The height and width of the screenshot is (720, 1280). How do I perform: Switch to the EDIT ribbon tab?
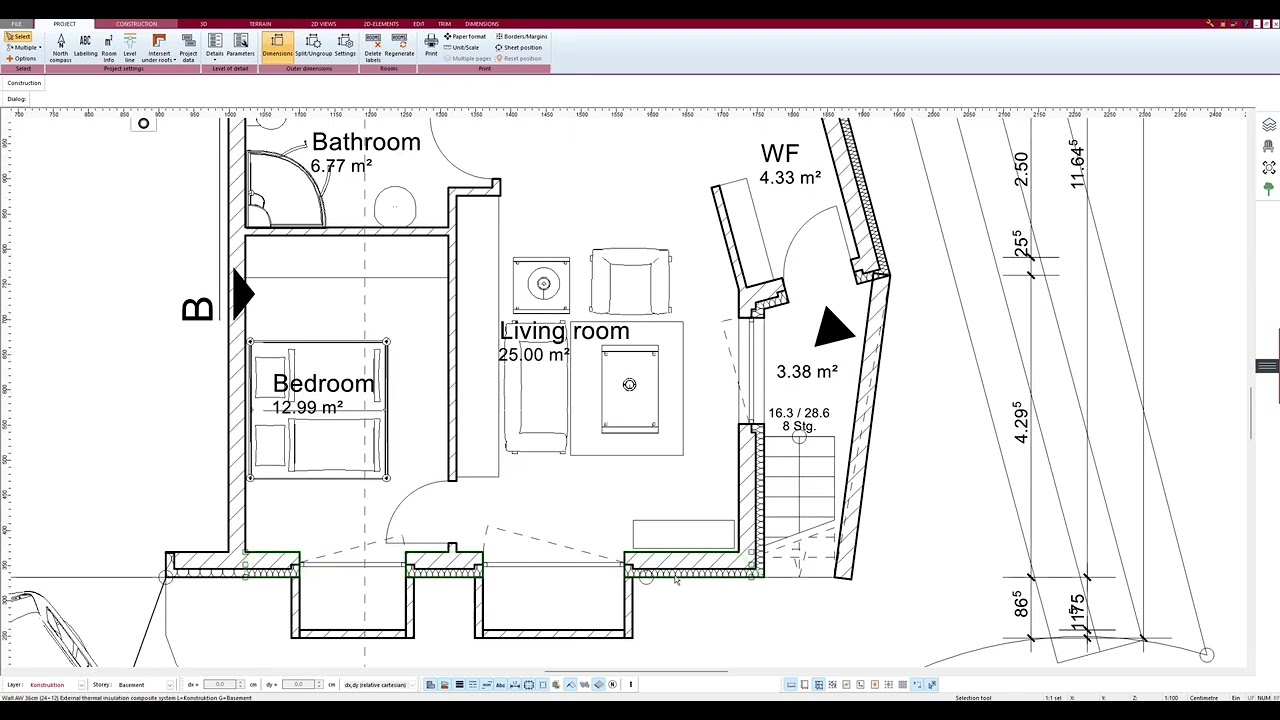pos(419,24)
